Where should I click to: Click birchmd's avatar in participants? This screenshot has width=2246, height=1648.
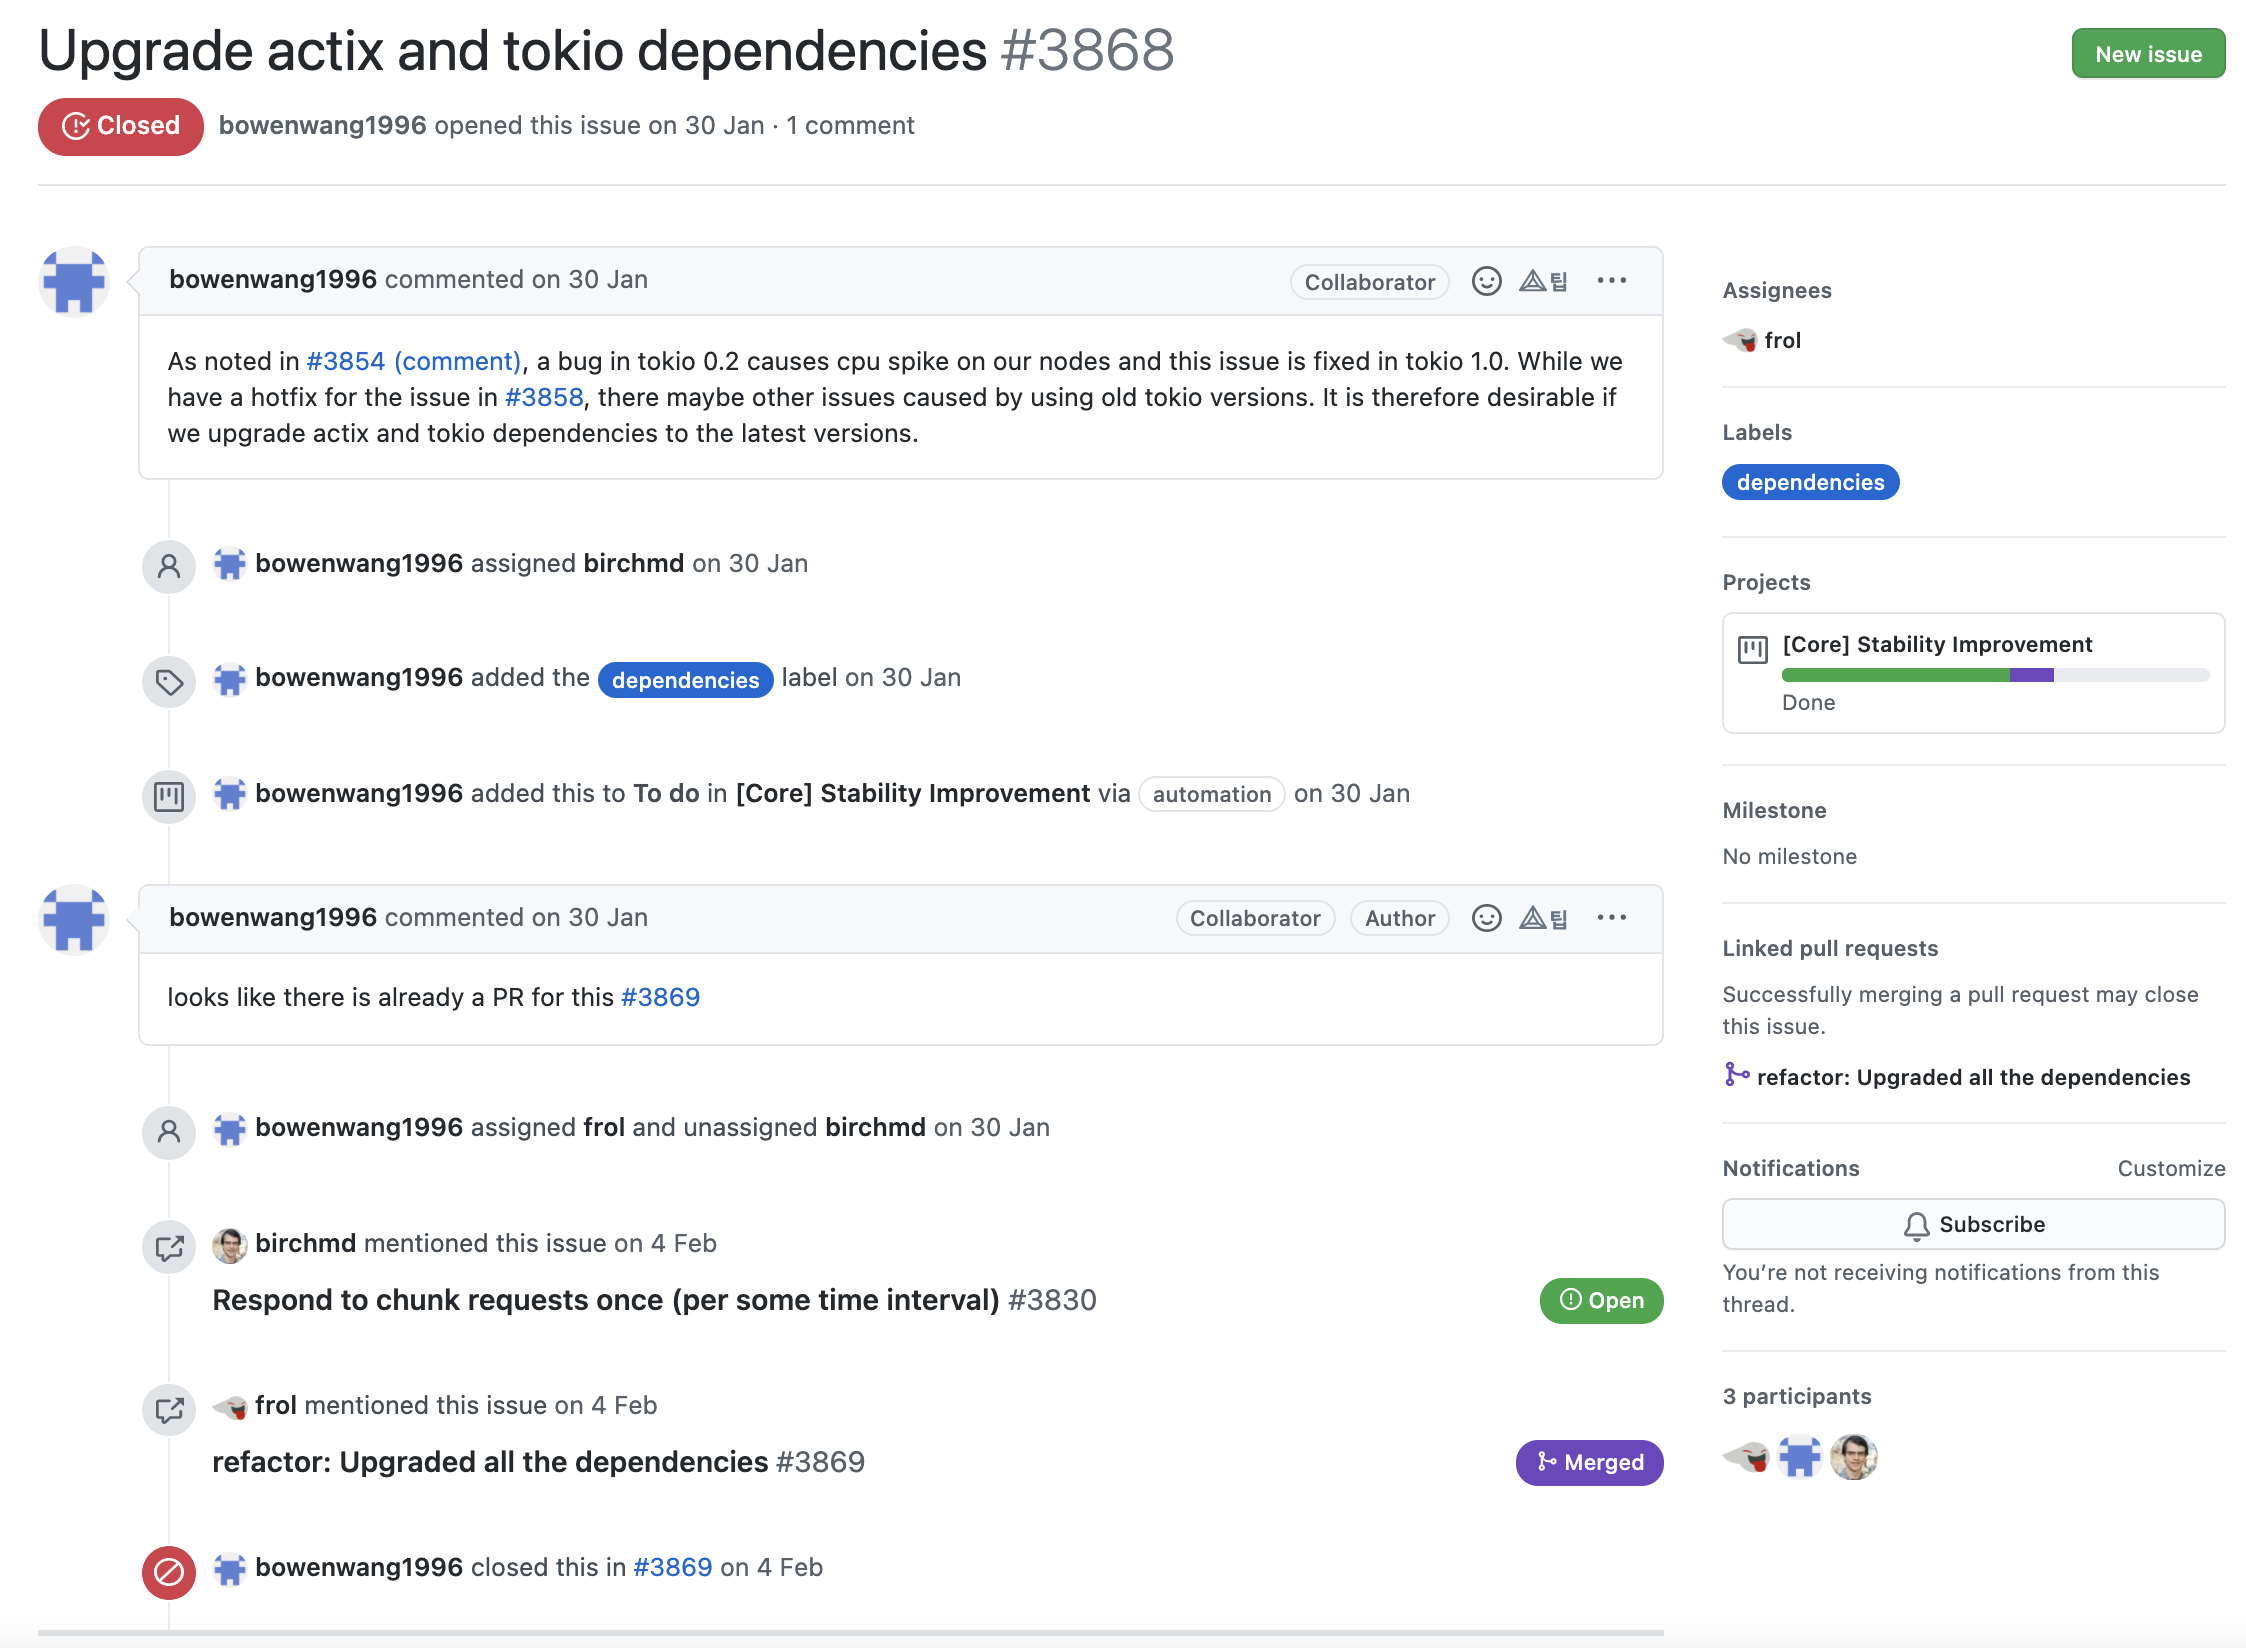1853,1457
